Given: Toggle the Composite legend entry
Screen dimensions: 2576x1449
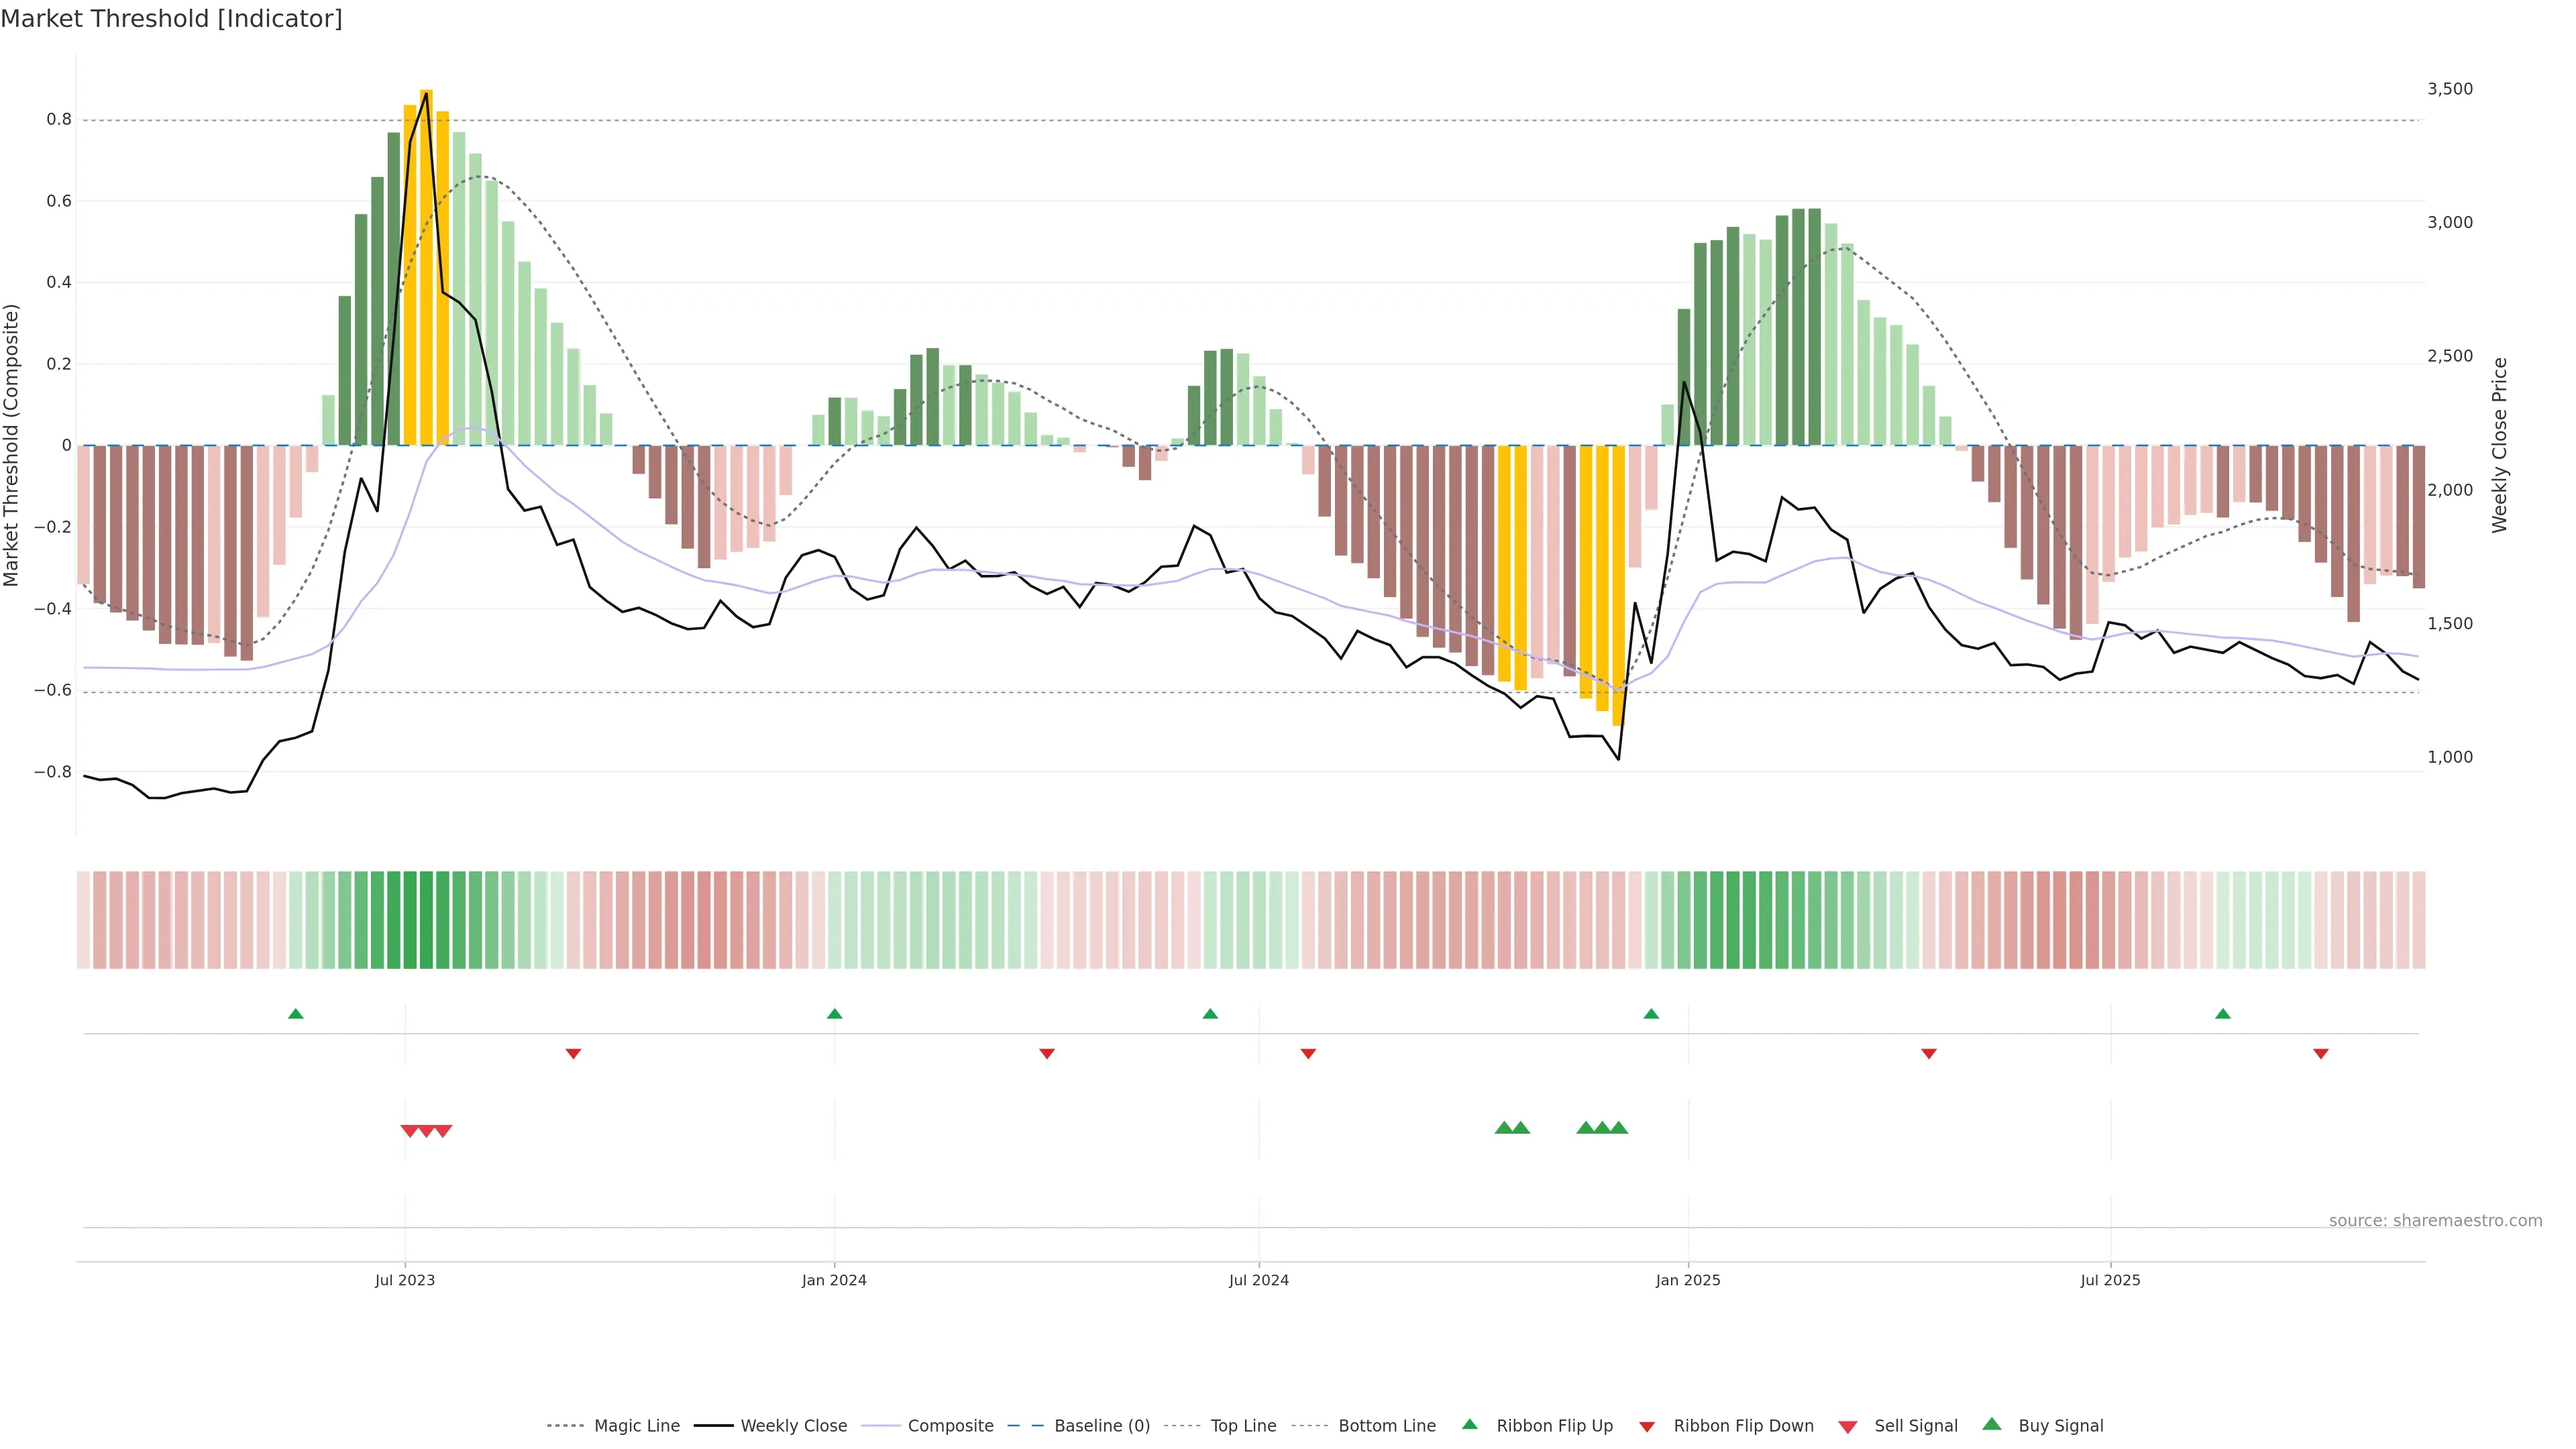Looking at the screenshot, I should pyautogui.click(x=950, y=1426).
